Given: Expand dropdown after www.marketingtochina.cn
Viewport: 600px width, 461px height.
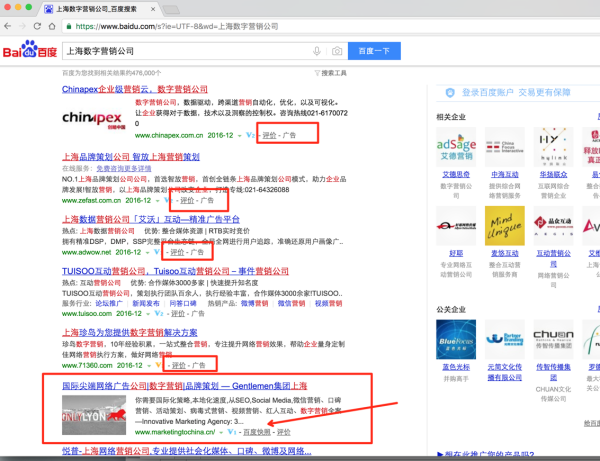Looking at the screenshot, I should coord(221,432).
